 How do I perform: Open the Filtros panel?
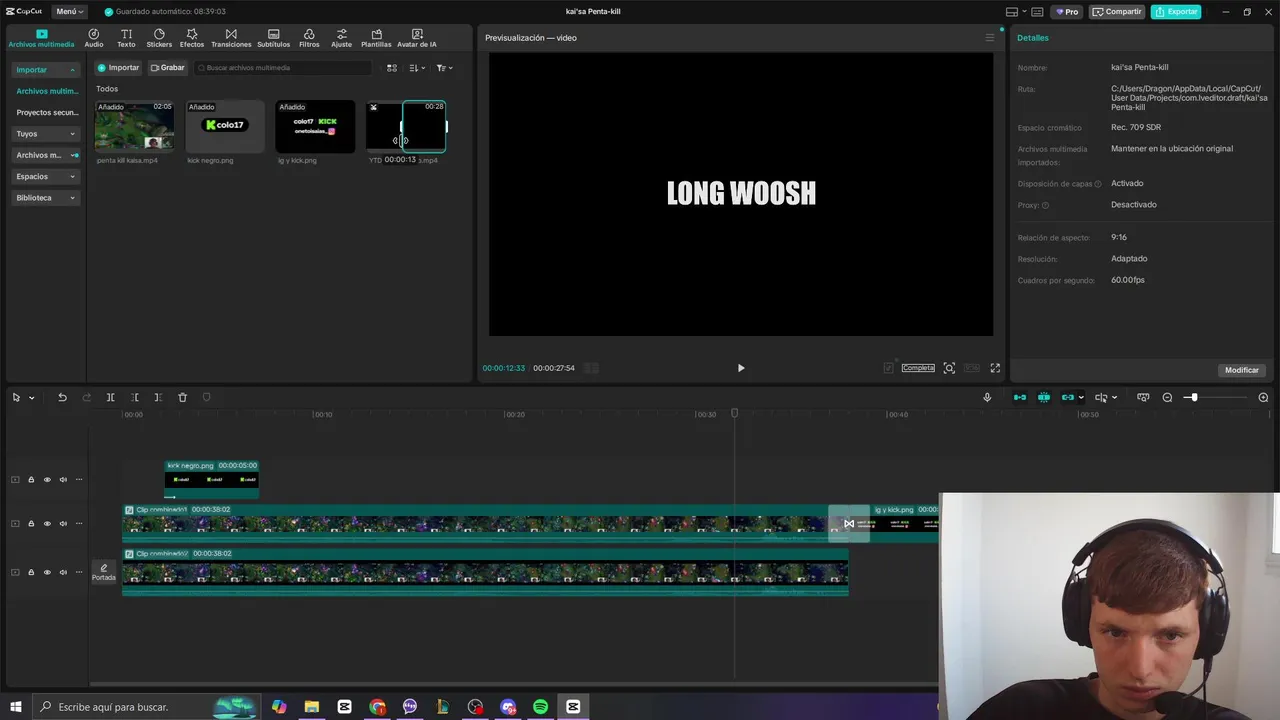tap(309, 38)
